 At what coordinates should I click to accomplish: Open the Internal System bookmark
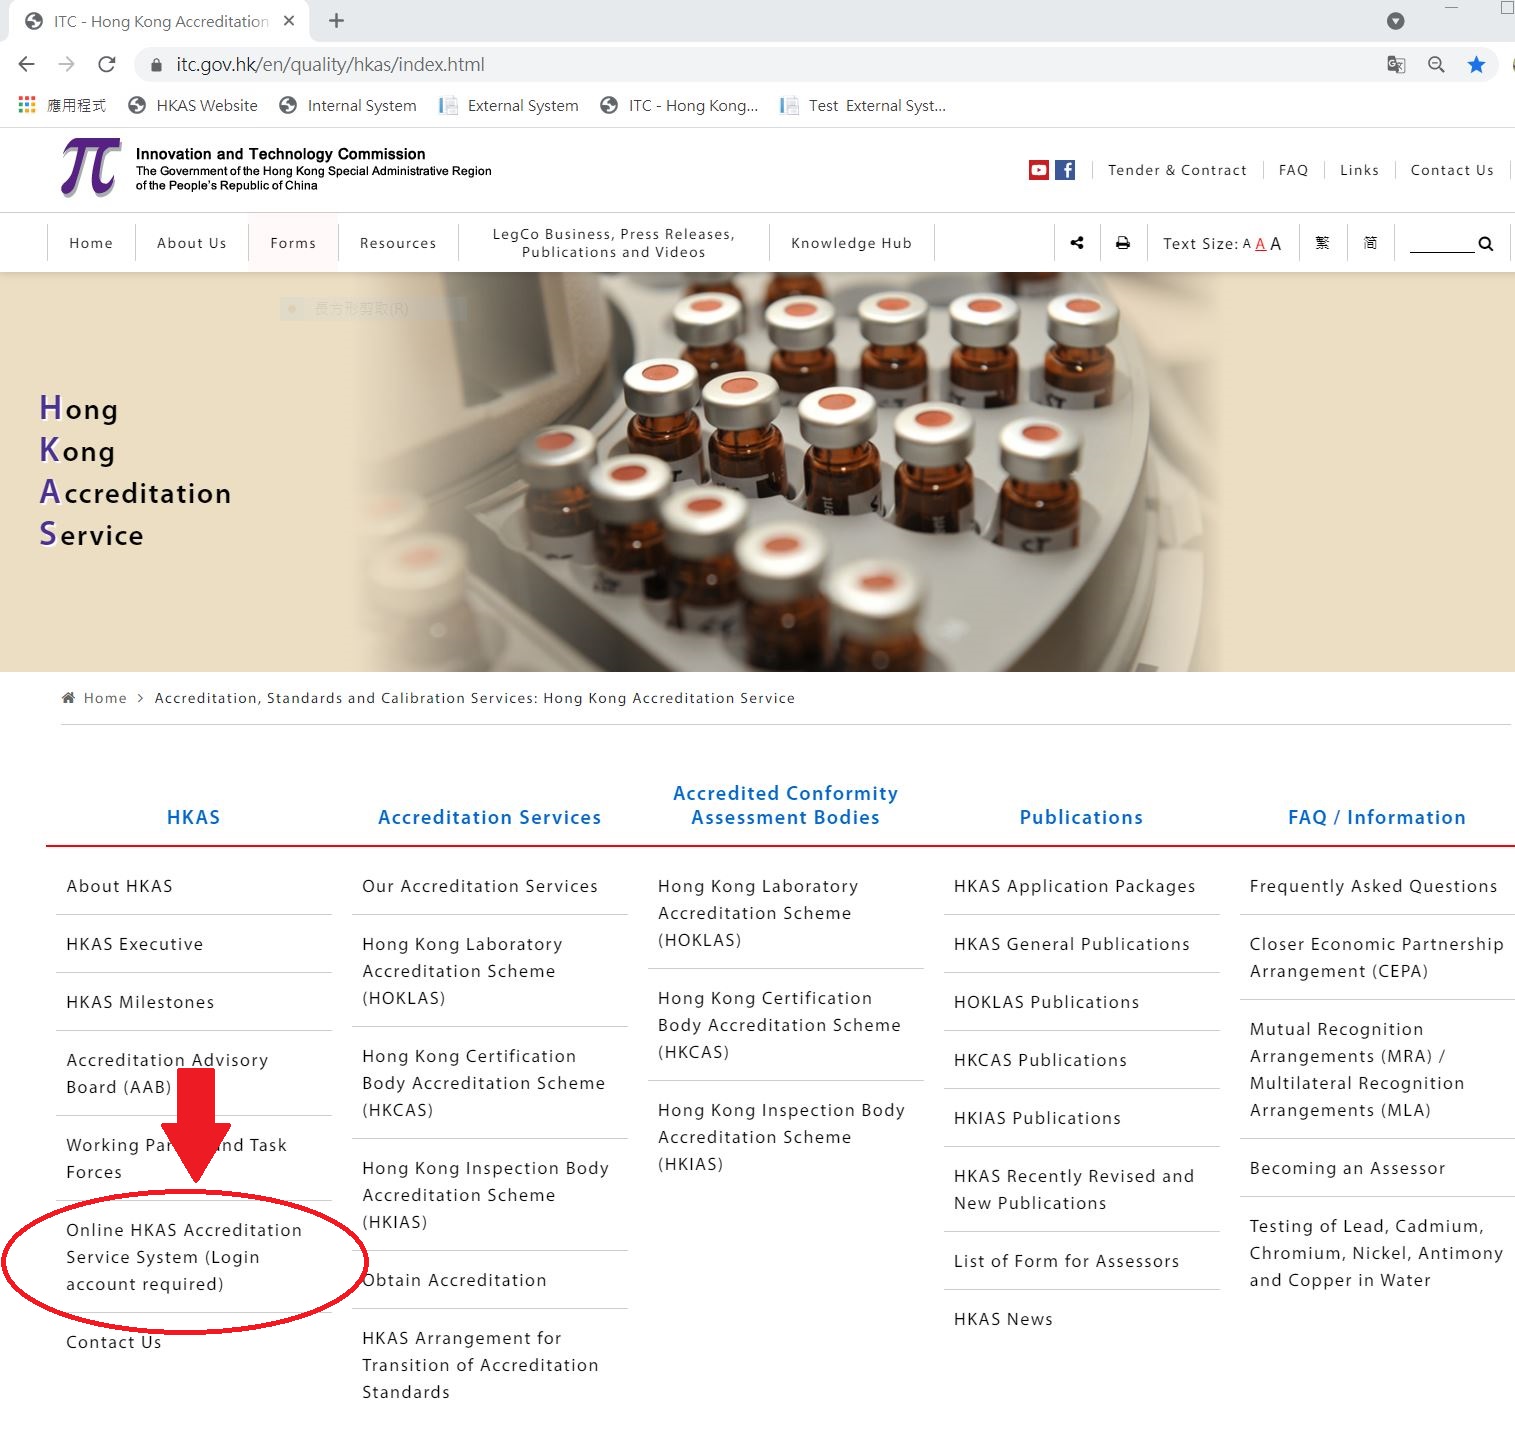[x=348, y=105]
